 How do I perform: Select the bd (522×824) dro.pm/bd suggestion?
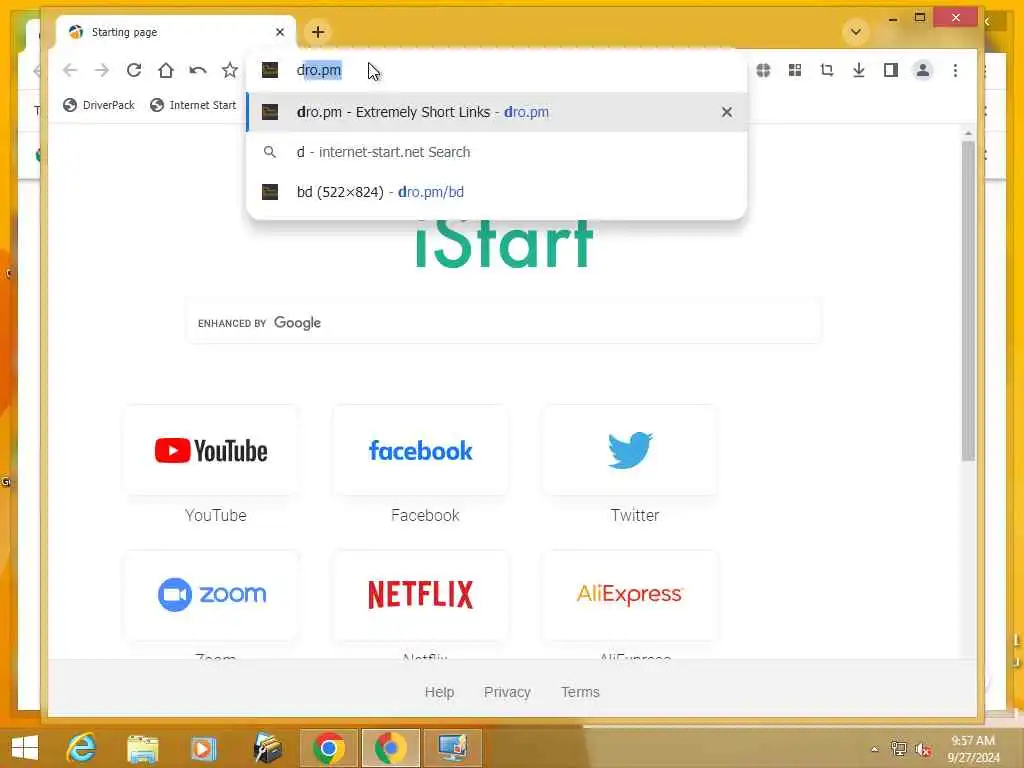point(496,192)
